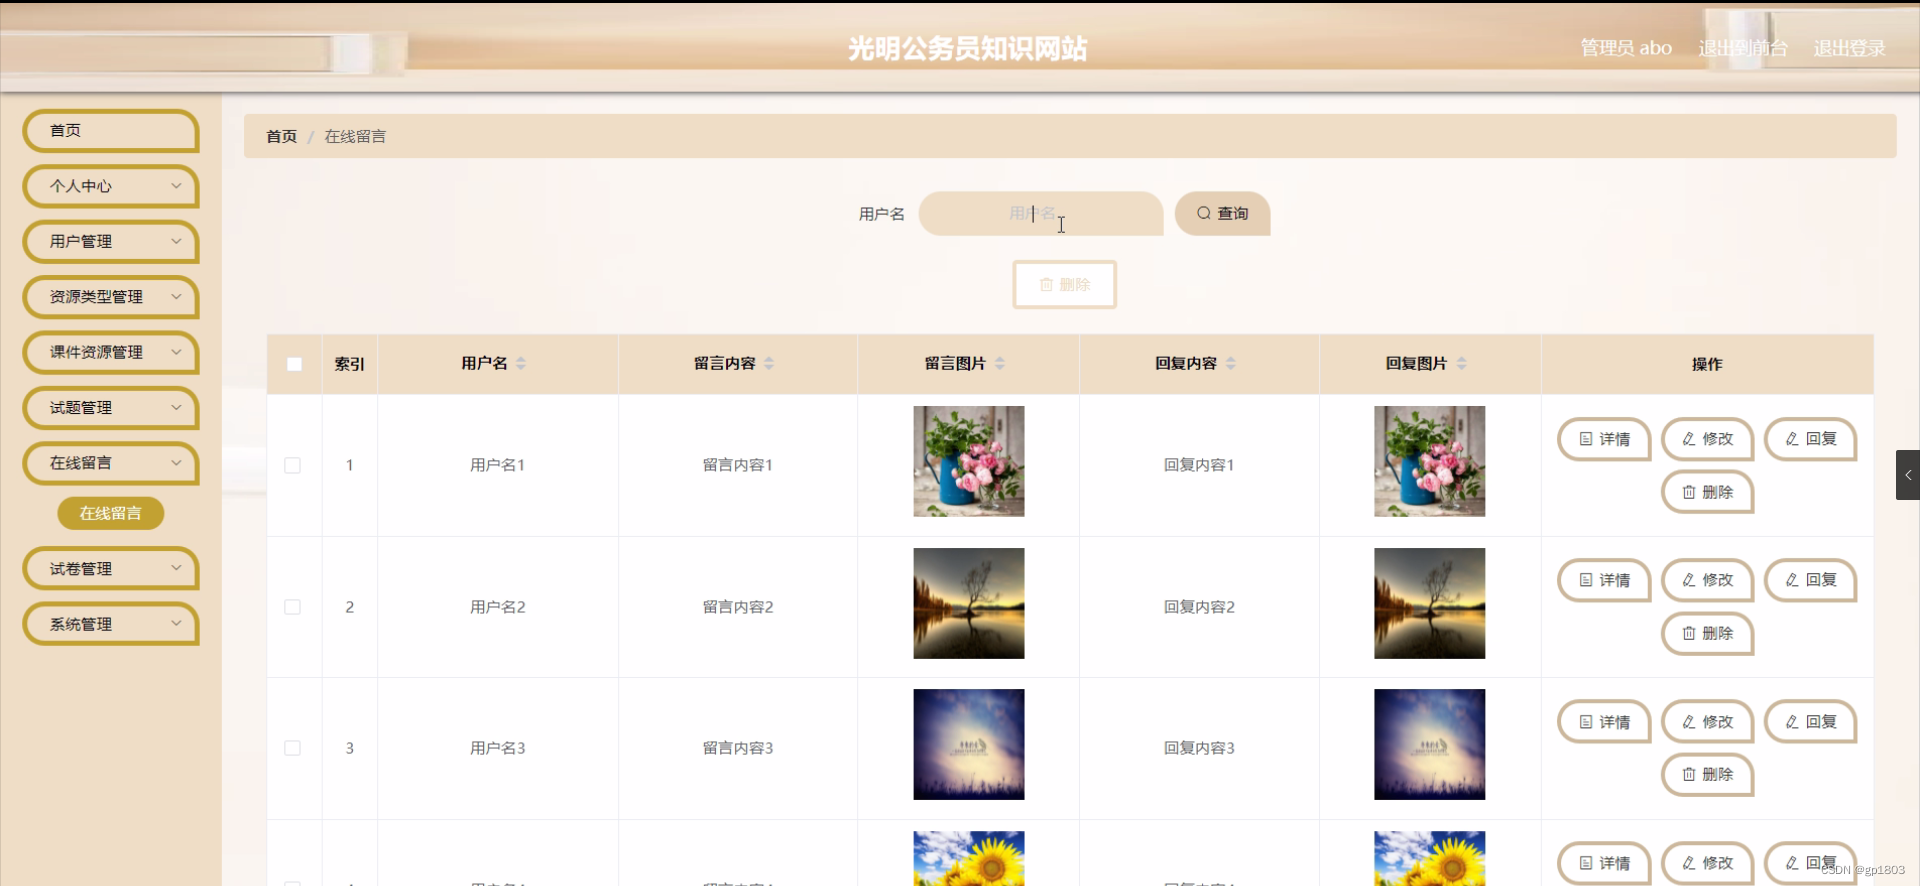Select the 在线留言 submenu item

click(x=111, y=513)
